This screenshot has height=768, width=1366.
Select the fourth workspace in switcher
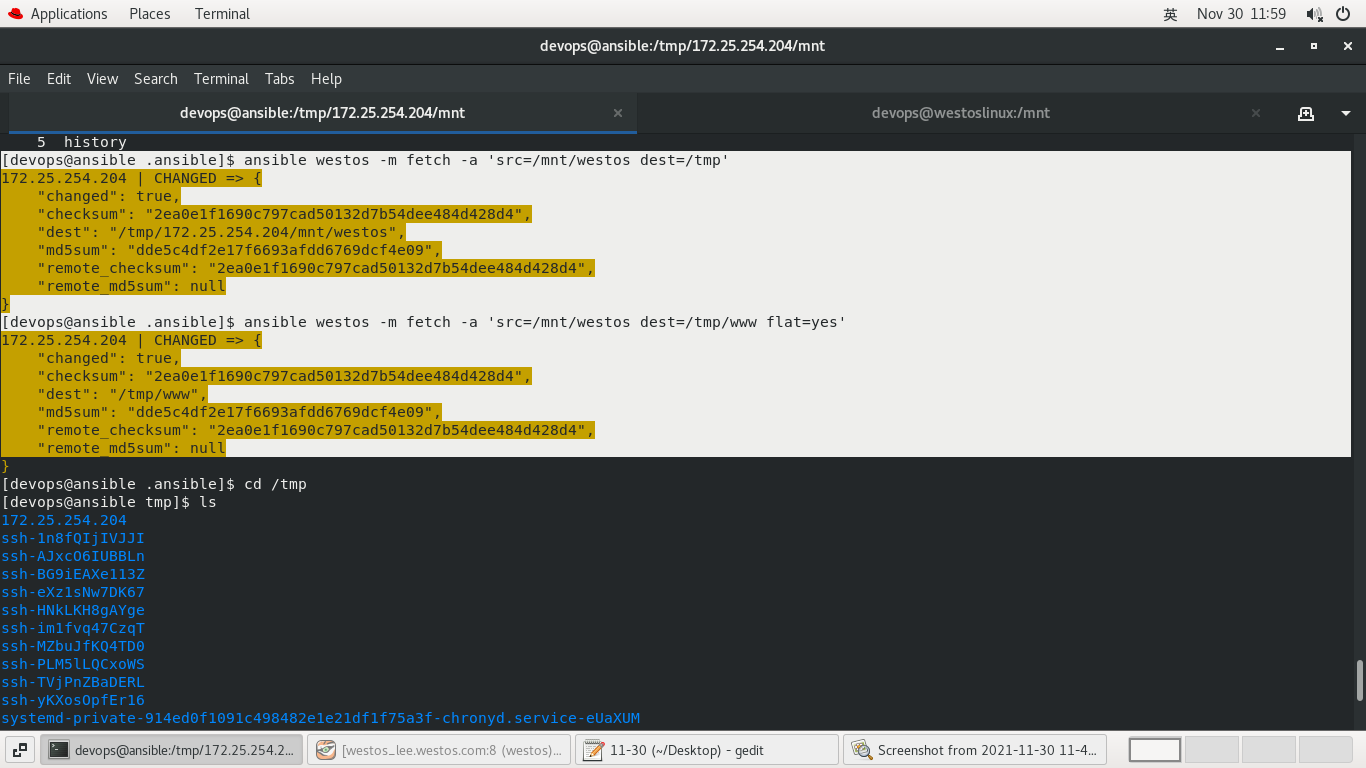click(1326, 749)
